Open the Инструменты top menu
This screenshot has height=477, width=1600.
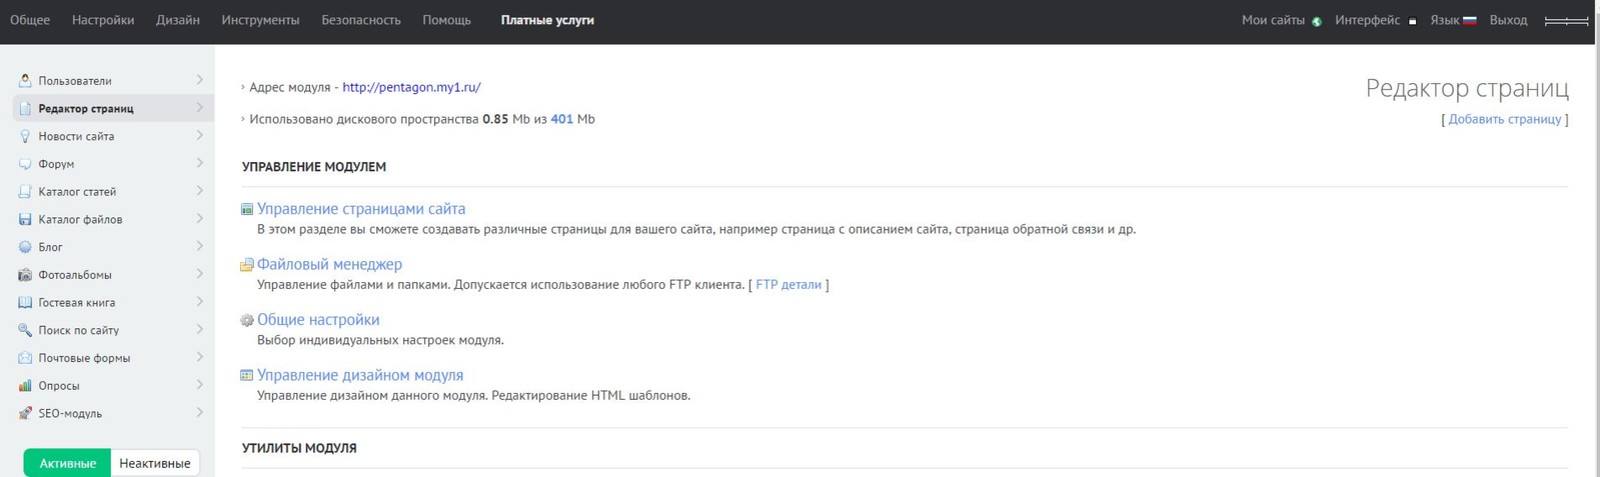pos(260,20)
